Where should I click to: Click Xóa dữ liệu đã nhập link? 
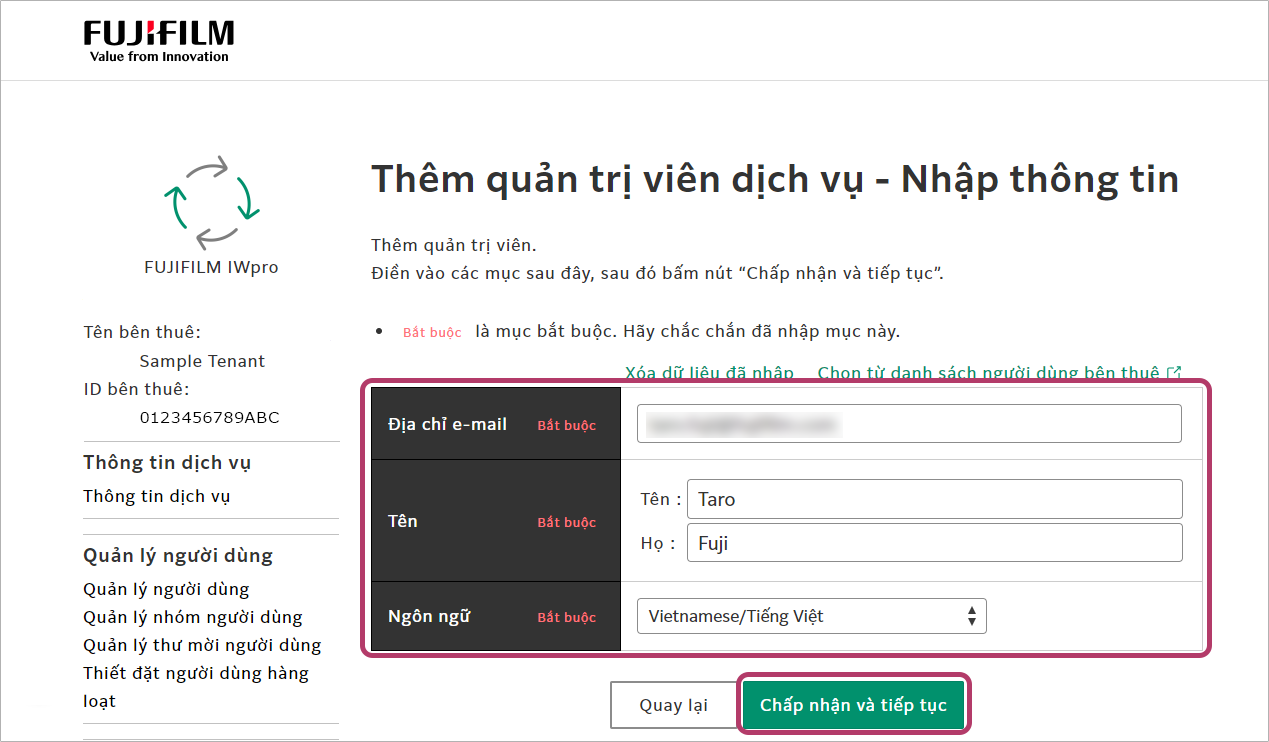click(709, 373)
